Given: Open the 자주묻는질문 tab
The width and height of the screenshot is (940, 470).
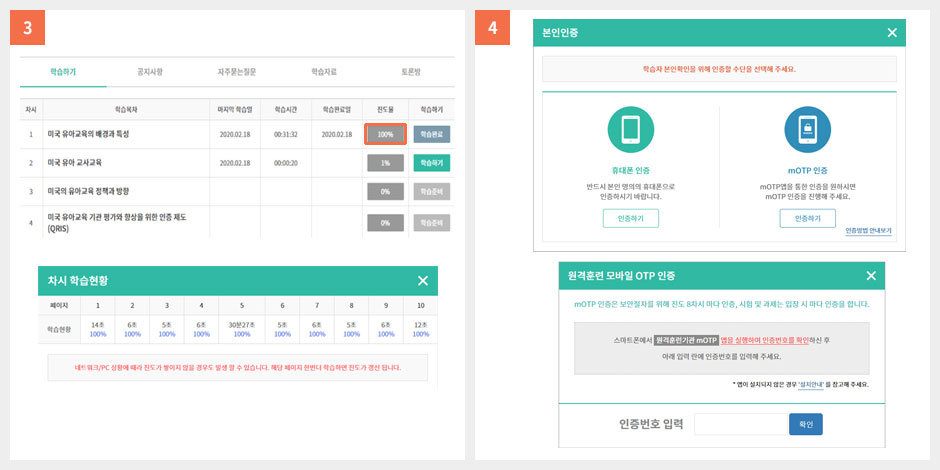Looking at the screenshot, I should [236, 72].
